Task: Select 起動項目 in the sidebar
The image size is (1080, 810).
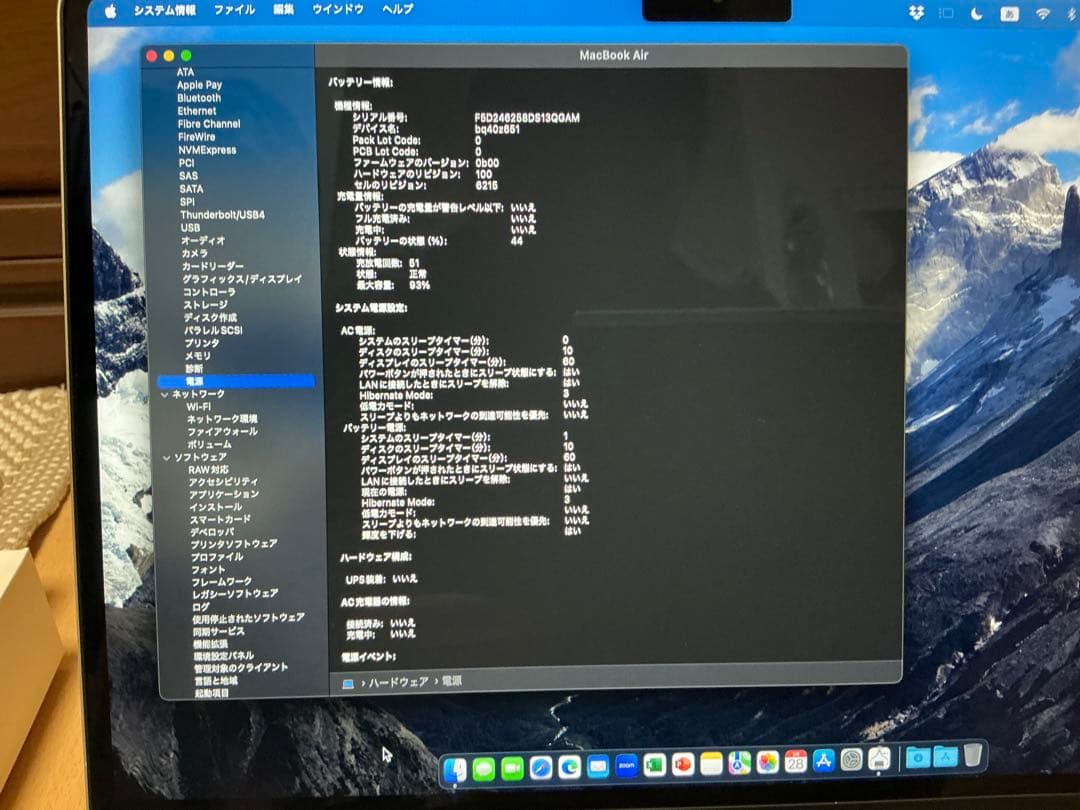Action: click(211, 693)
